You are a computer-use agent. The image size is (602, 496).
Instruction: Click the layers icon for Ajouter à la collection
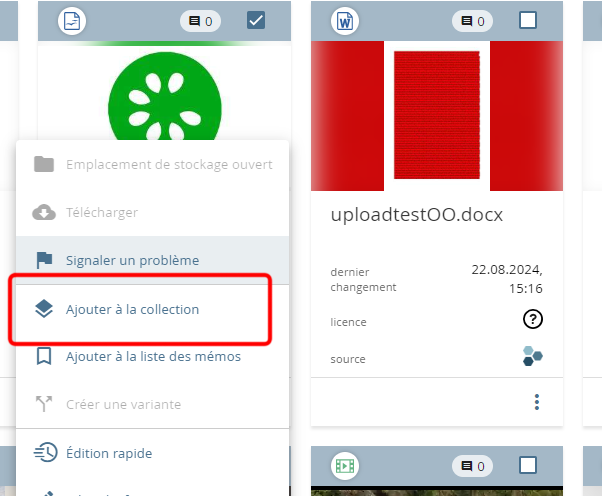tap(44, 309)
